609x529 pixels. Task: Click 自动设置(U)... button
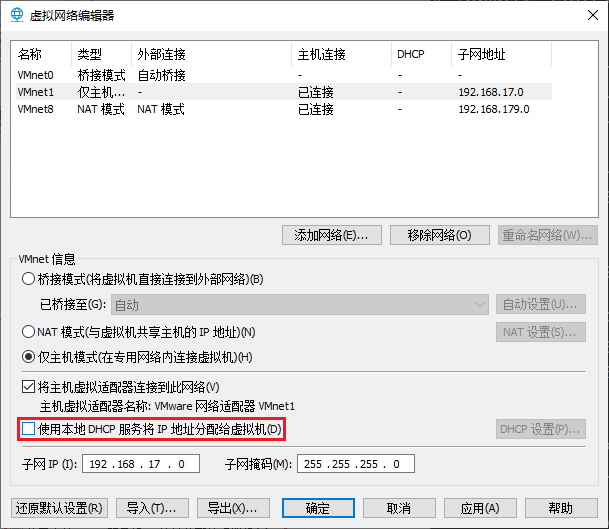click(x=541, y=304)
